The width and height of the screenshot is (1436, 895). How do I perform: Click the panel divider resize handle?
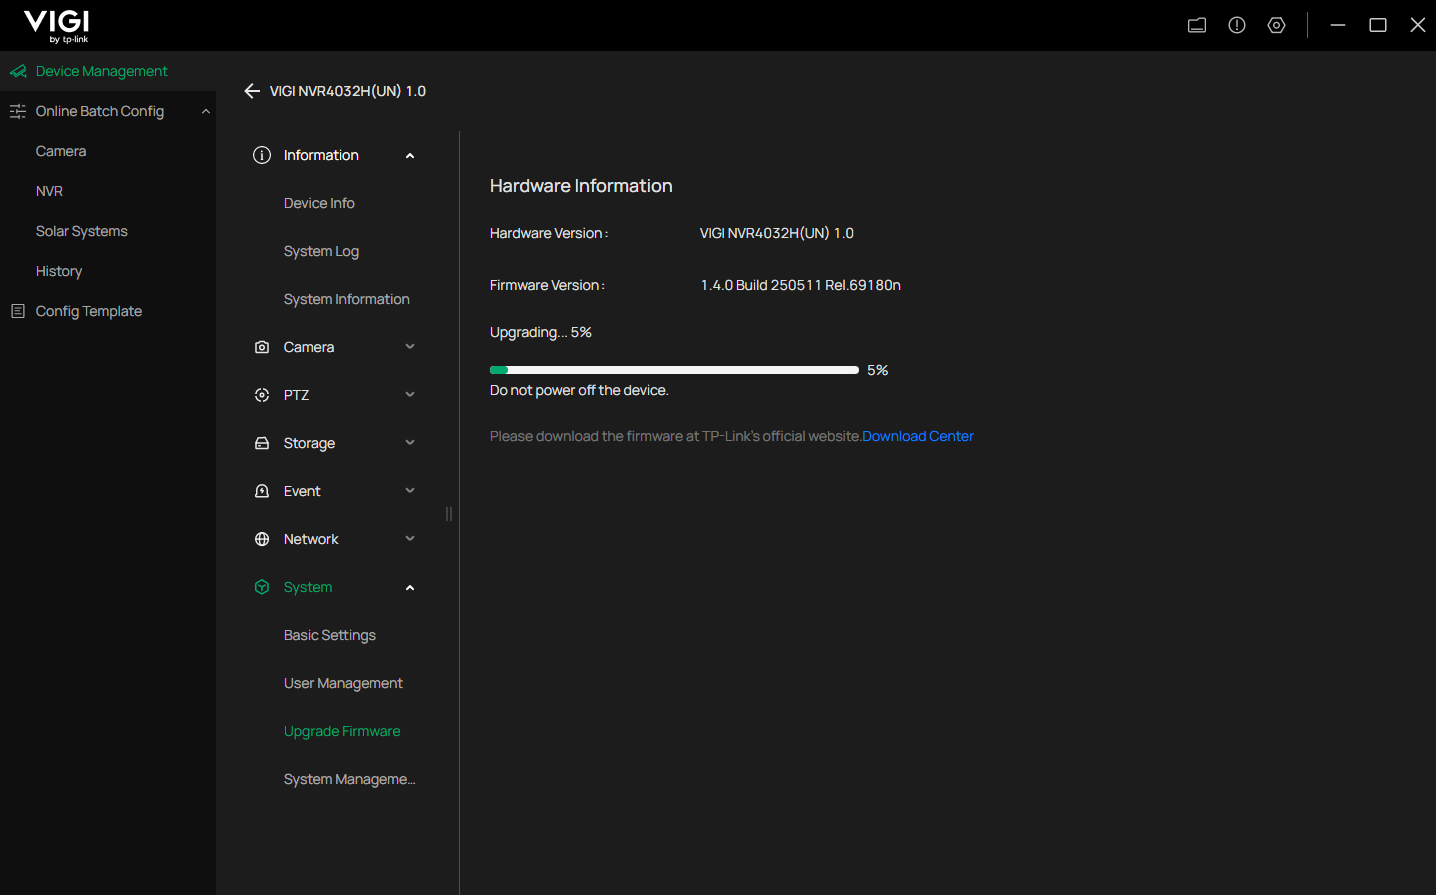click(449, 514)
